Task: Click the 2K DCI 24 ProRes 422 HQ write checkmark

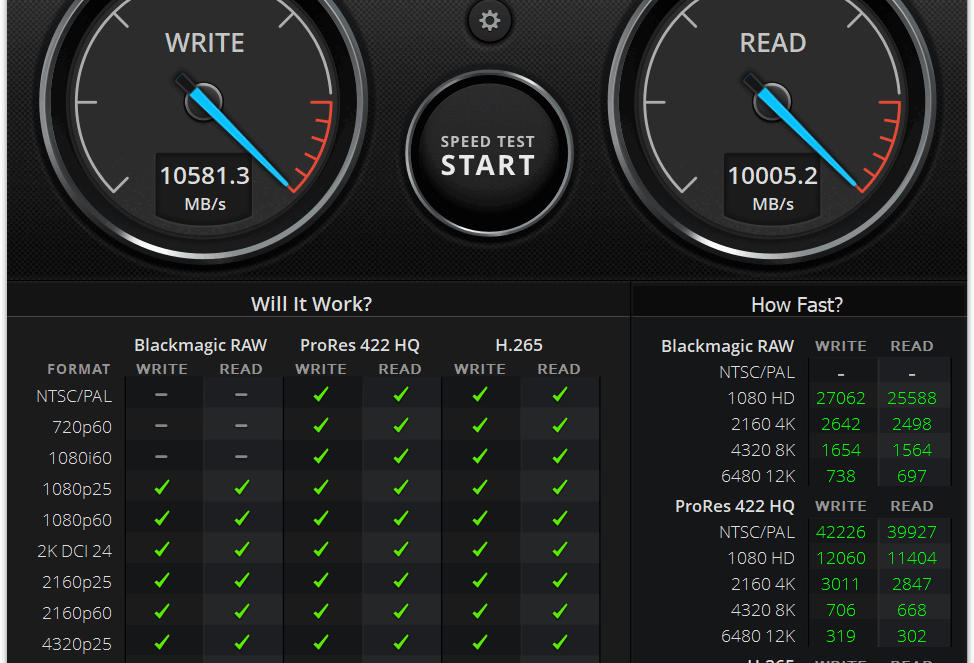Action: pyautogui.click(x=321, y=550)
